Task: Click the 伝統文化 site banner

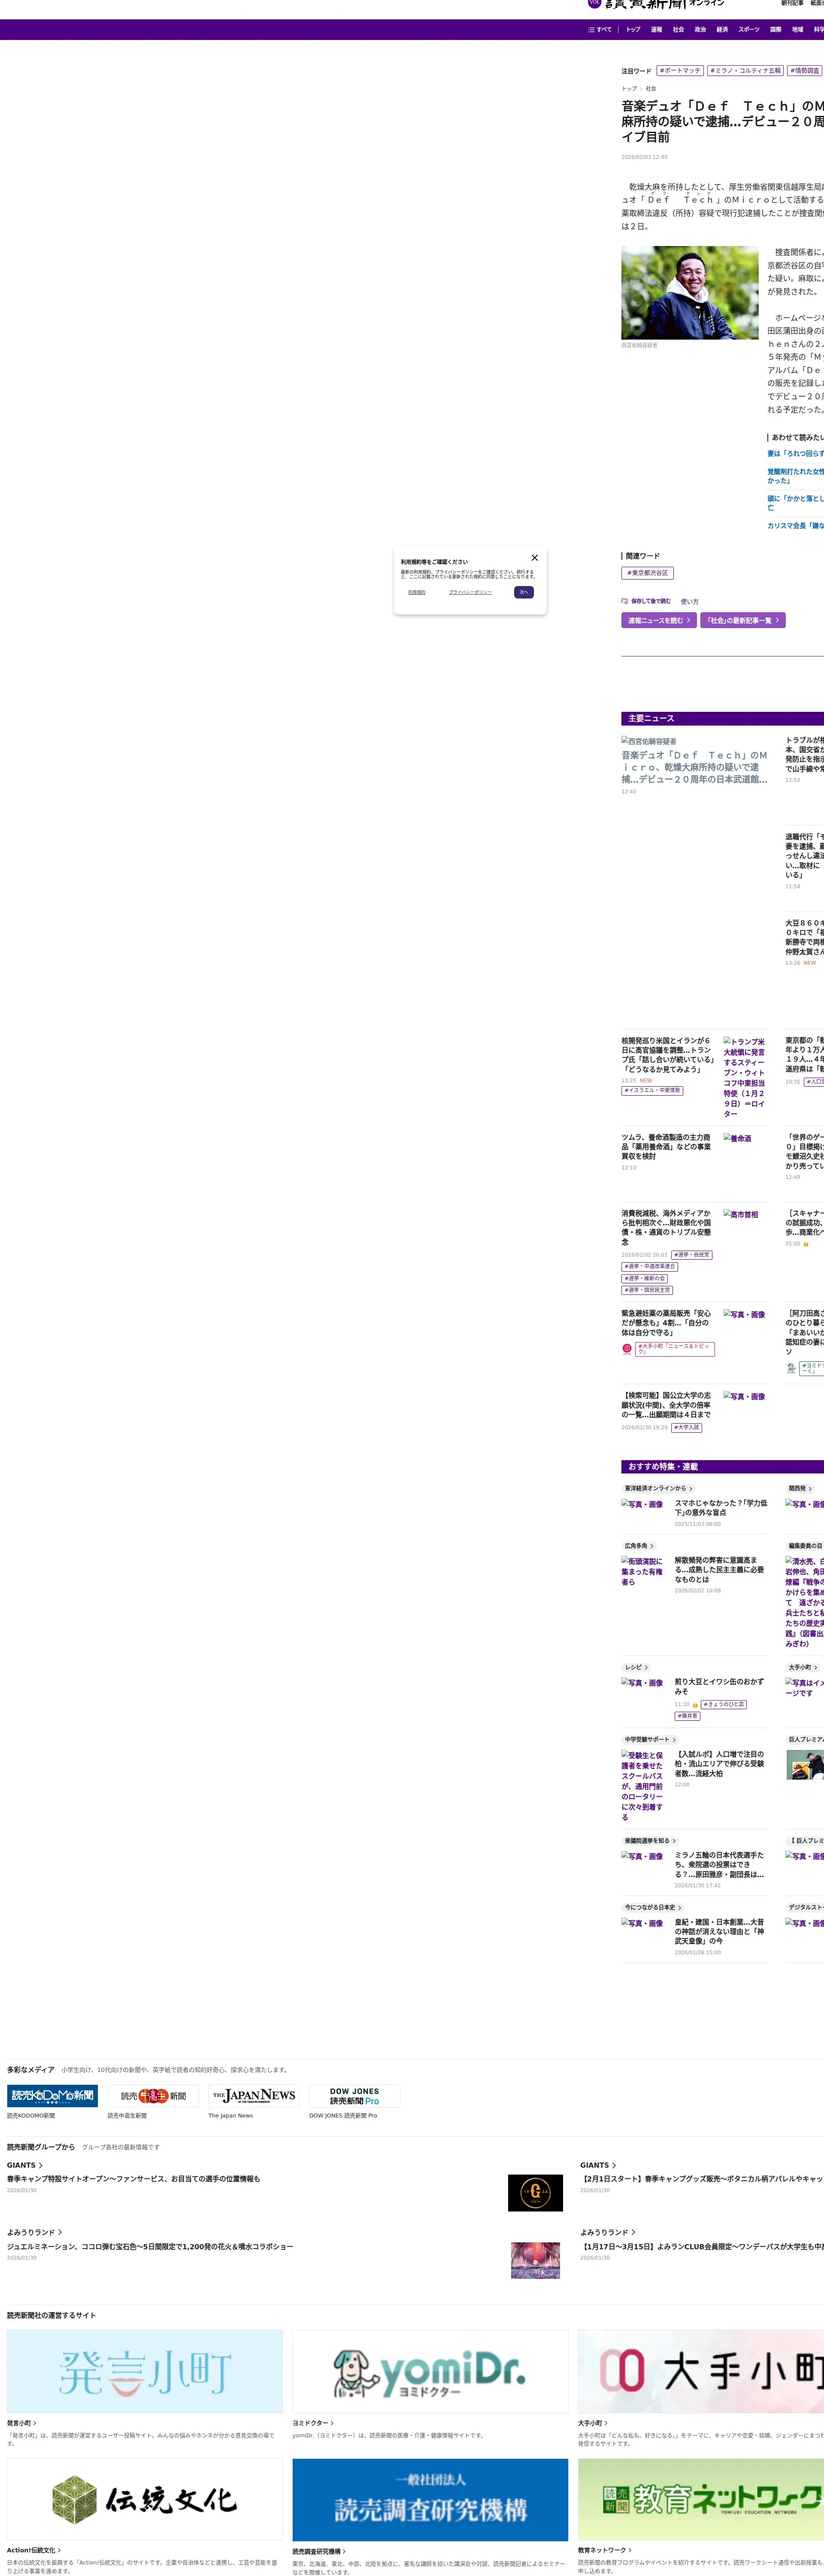Action: click(x=145, y=2500)
